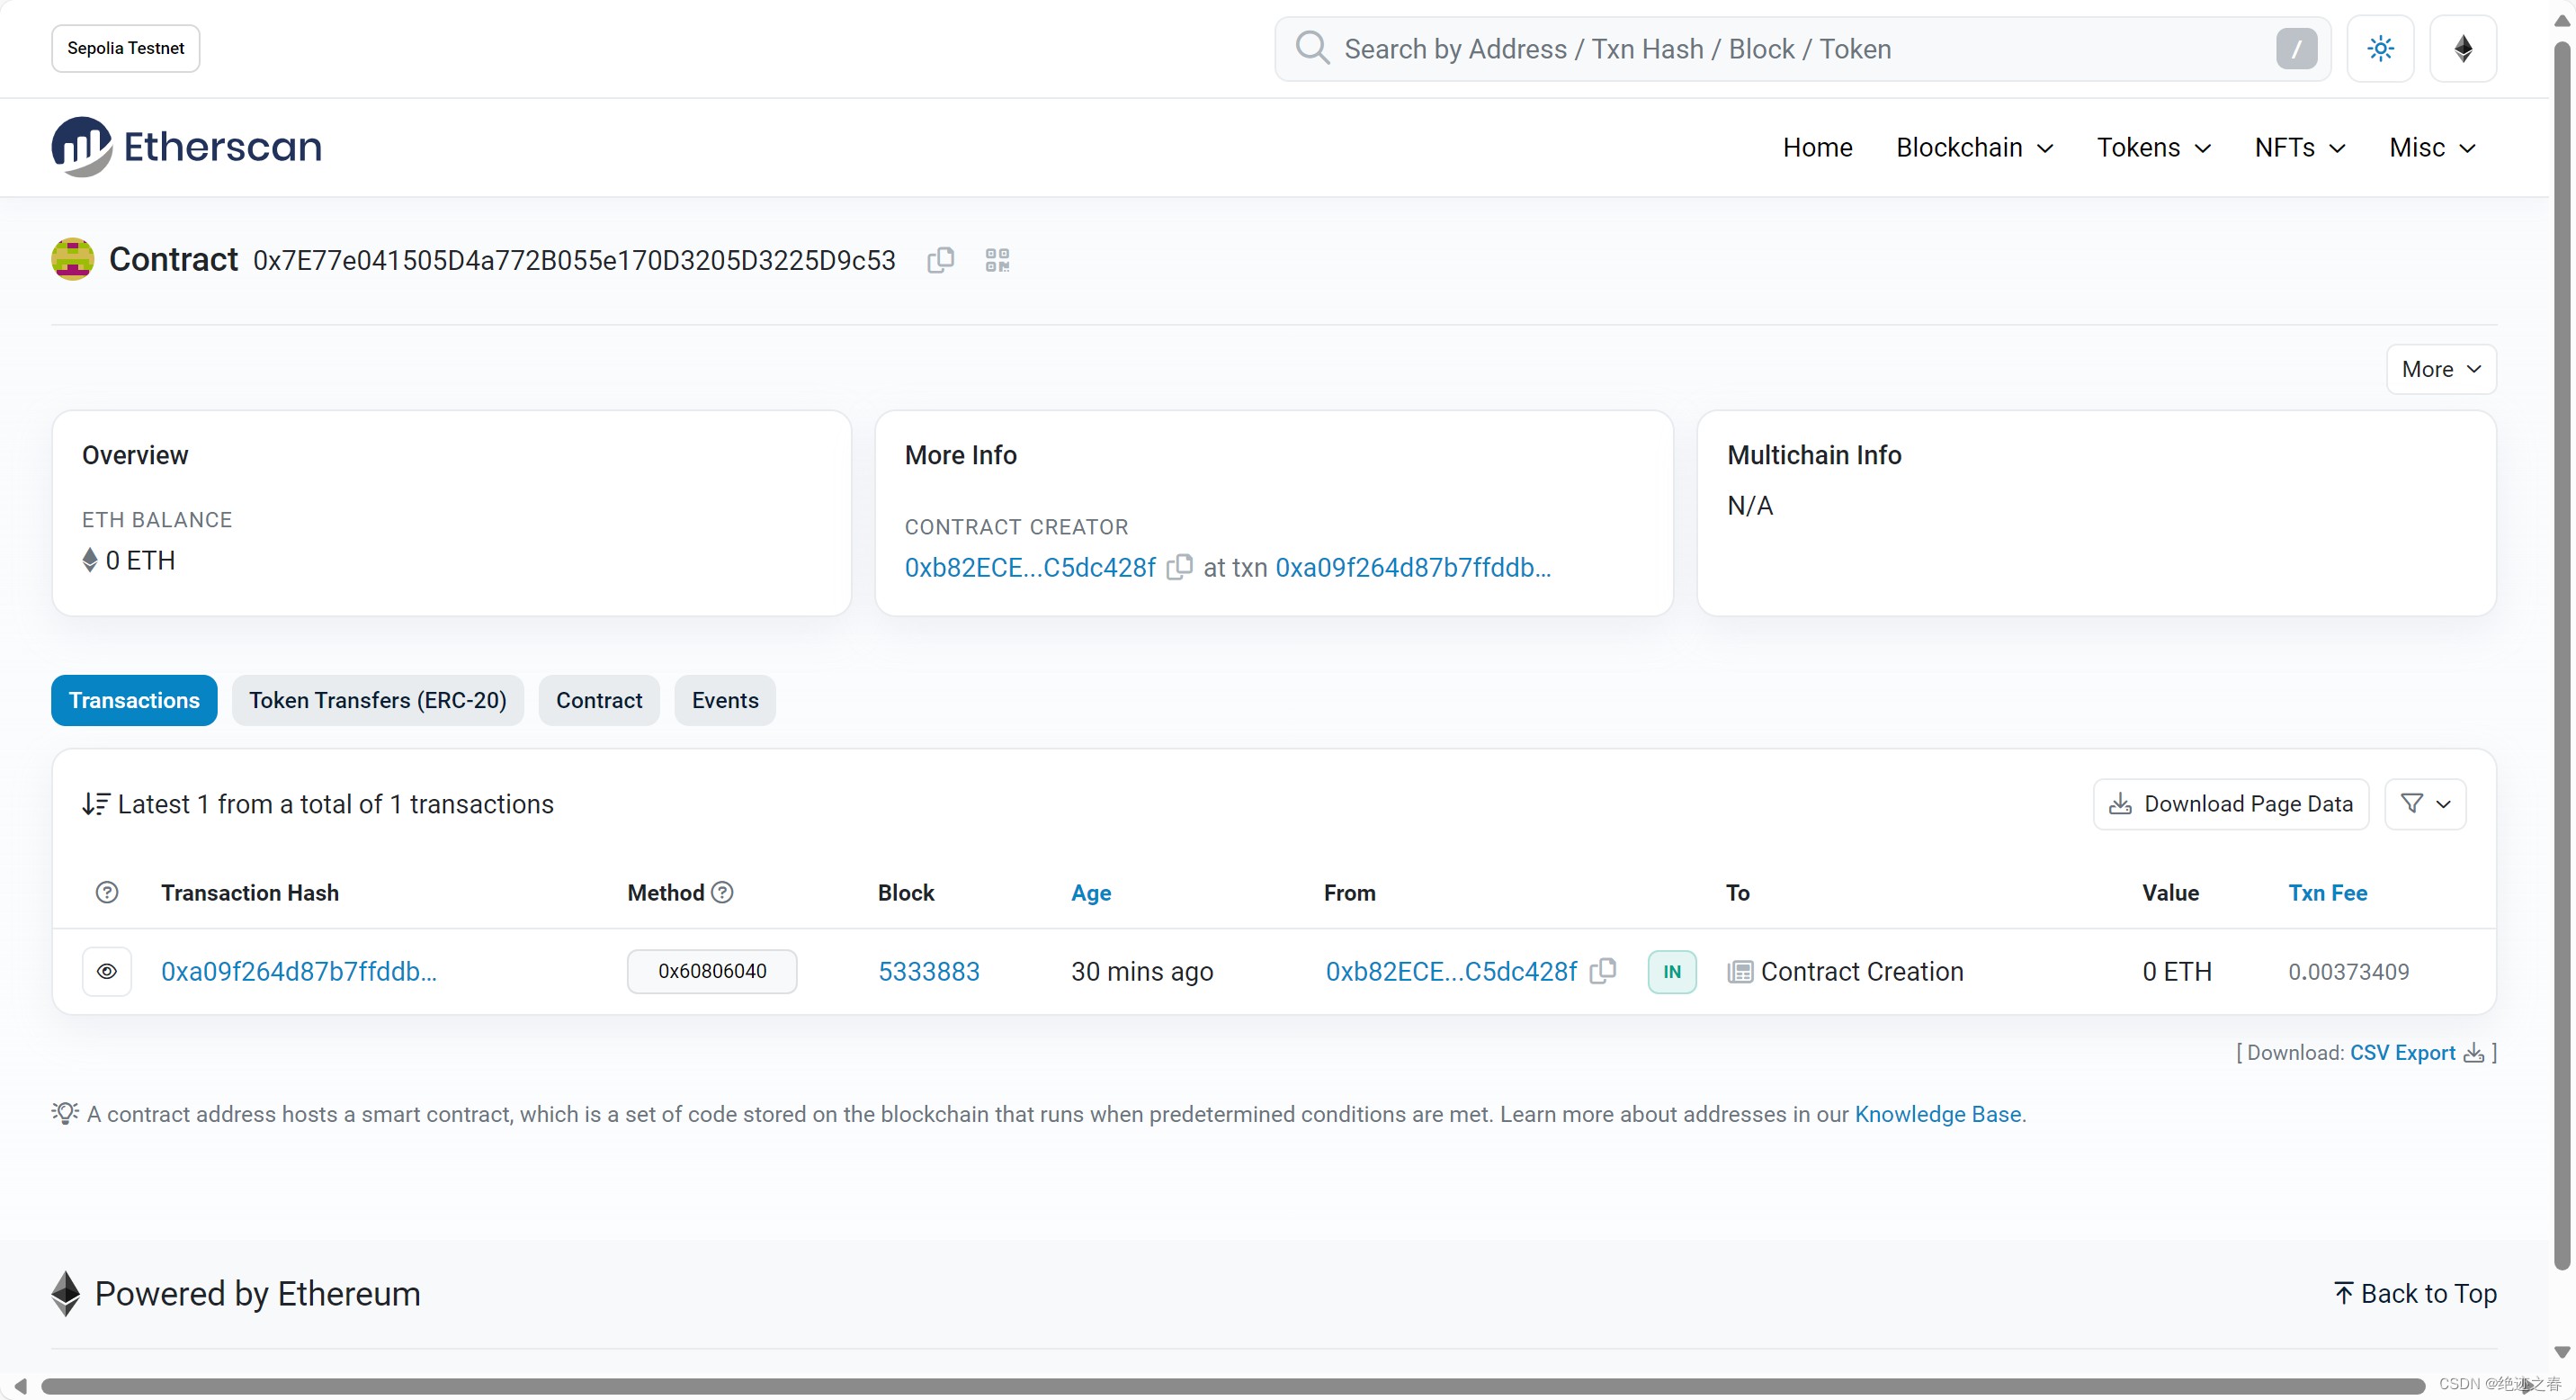Click the eye icon on transaction row

pos(109,971)
